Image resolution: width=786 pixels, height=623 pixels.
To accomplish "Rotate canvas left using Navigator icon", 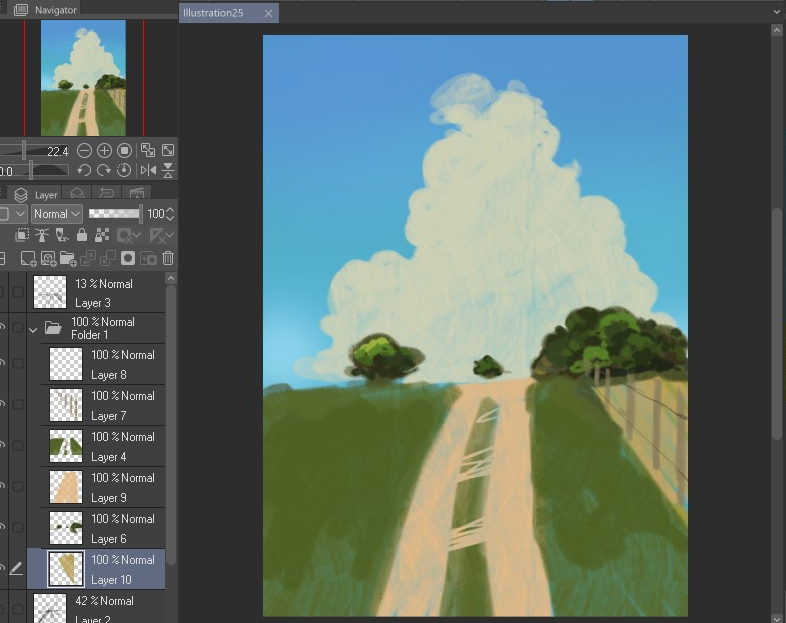I will pyautogui.click(x=85, y=171).
